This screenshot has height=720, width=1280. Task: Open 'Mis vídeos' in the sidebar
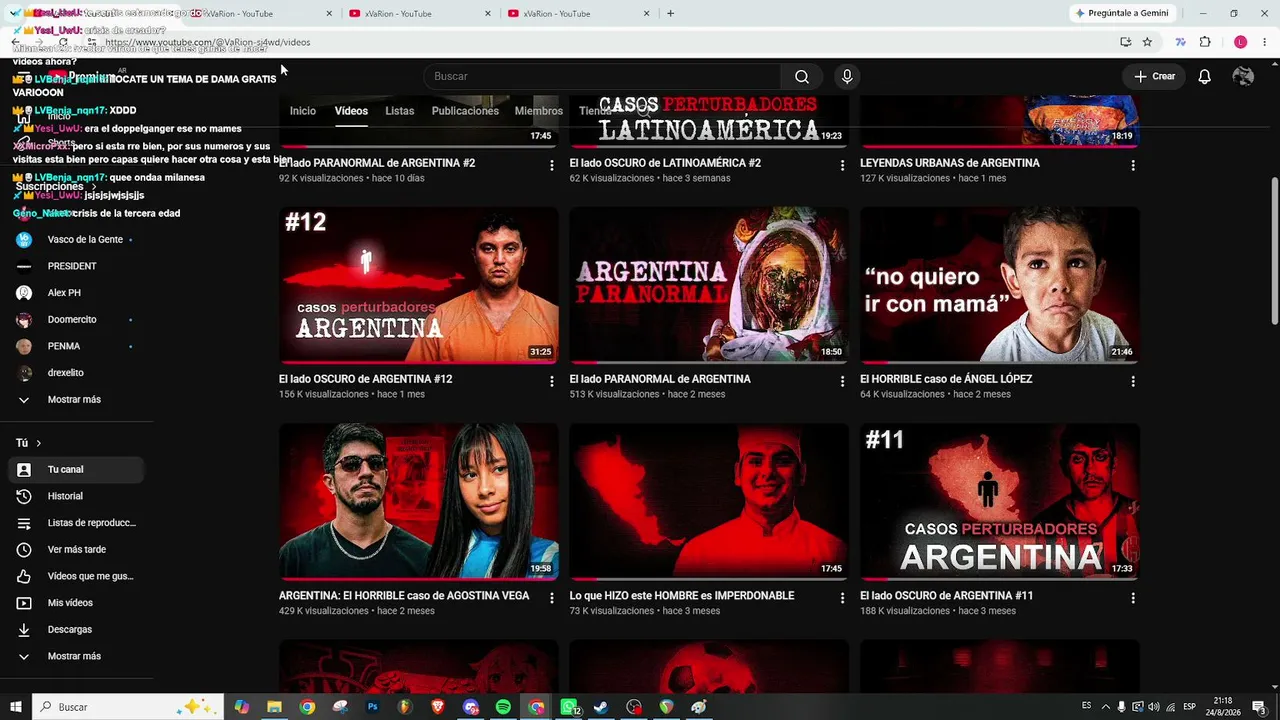point(76,603)
